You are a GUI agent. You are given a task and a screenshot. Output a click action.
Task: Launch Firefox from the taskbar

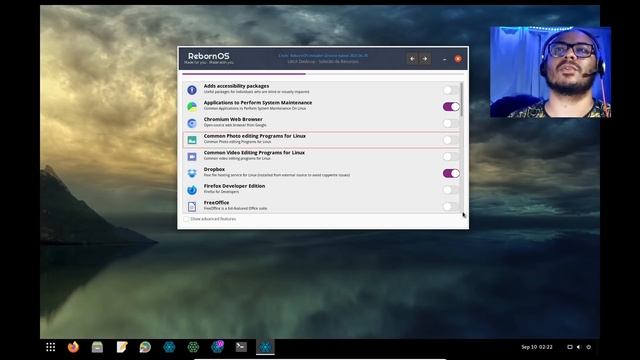pos(73,347)
